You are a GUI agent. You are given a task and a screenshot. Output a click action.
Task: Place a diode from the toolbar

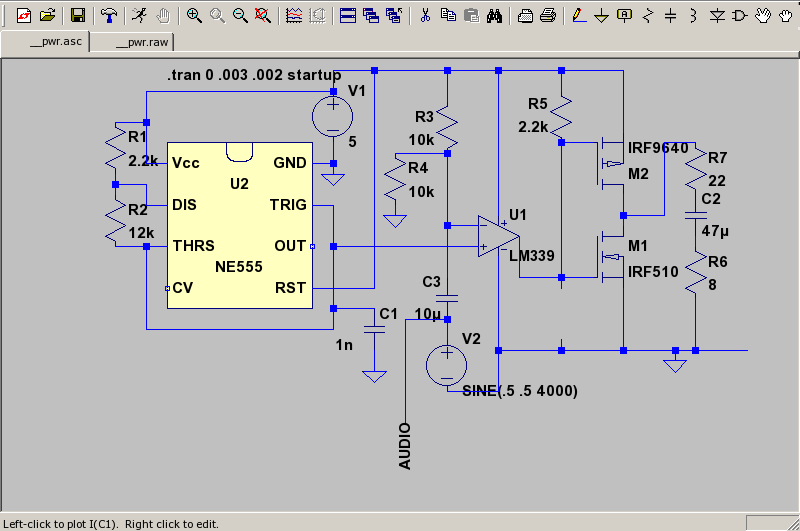point(717,16)
